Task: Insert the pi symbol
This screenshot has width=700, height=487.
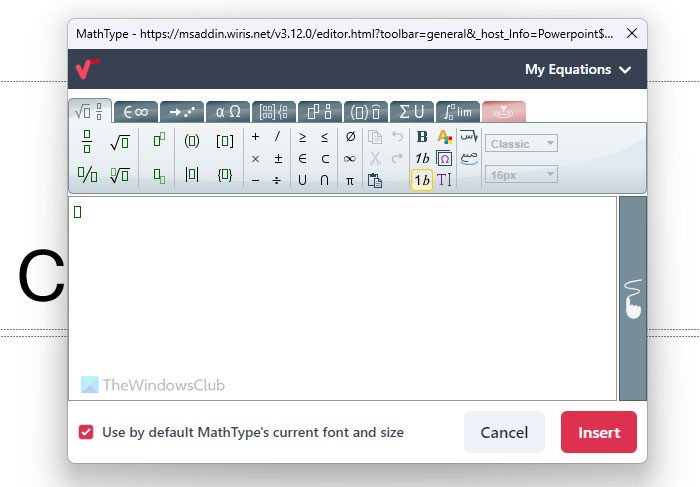Action: click(x=350, y=181)
